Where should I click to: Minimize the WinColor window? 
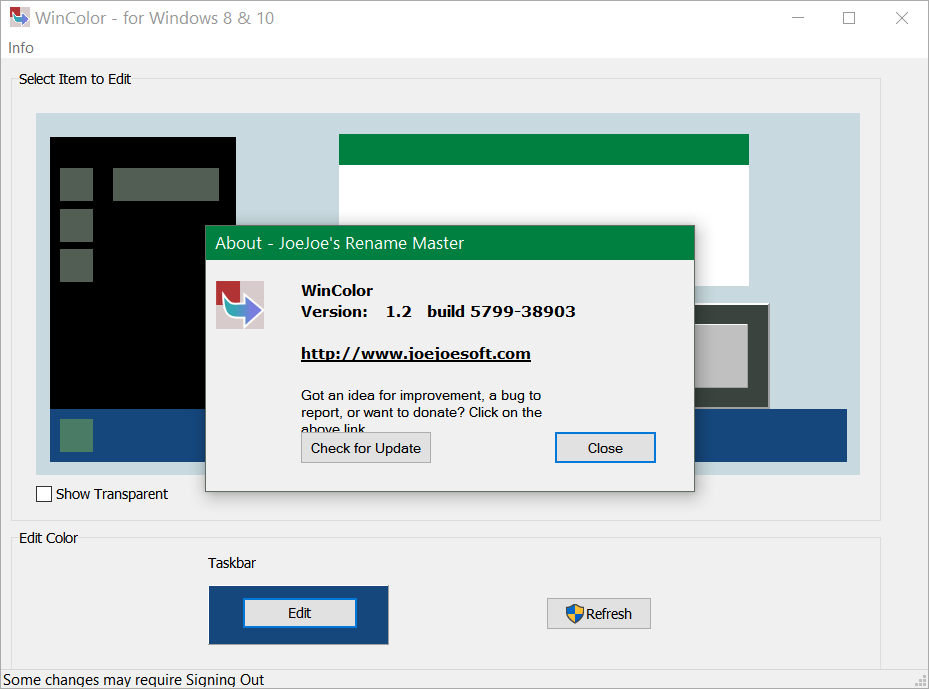click(798, 18)
